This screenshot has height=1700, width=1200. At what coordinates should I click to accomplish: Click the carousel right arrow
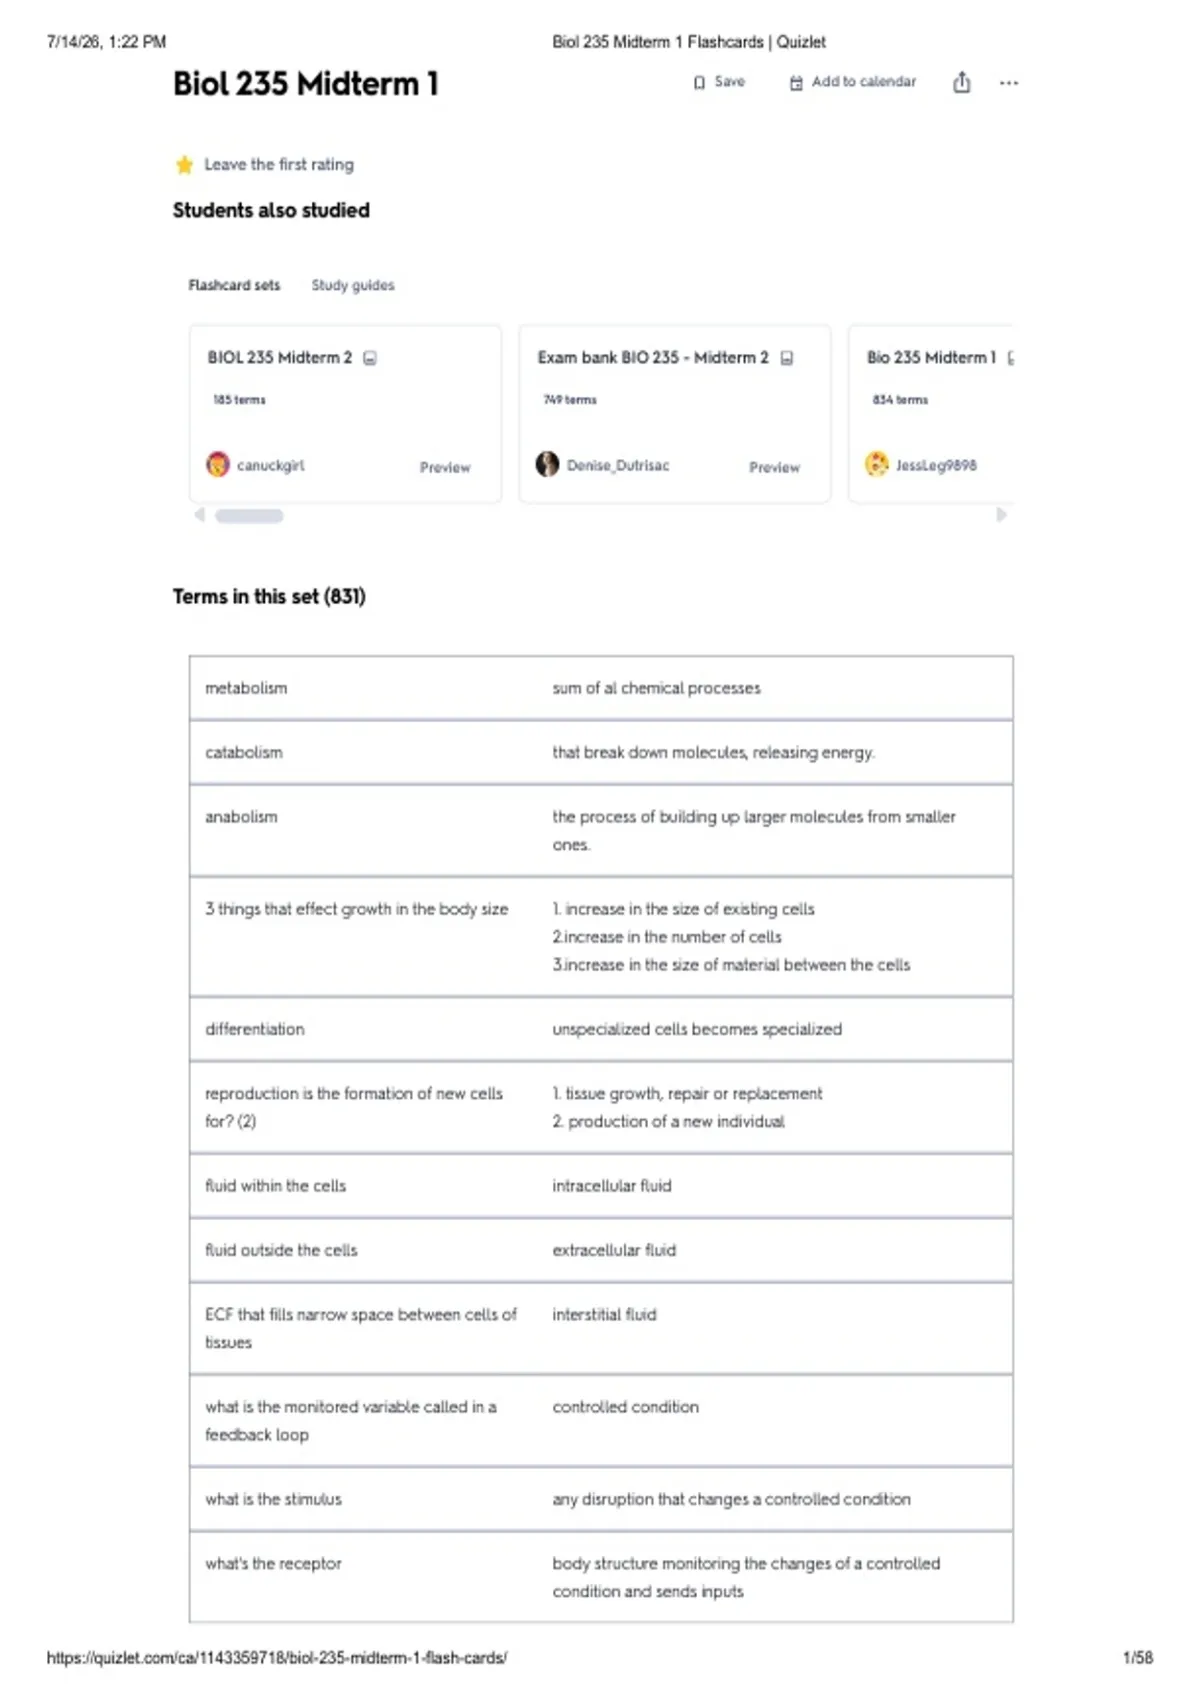1001,515
